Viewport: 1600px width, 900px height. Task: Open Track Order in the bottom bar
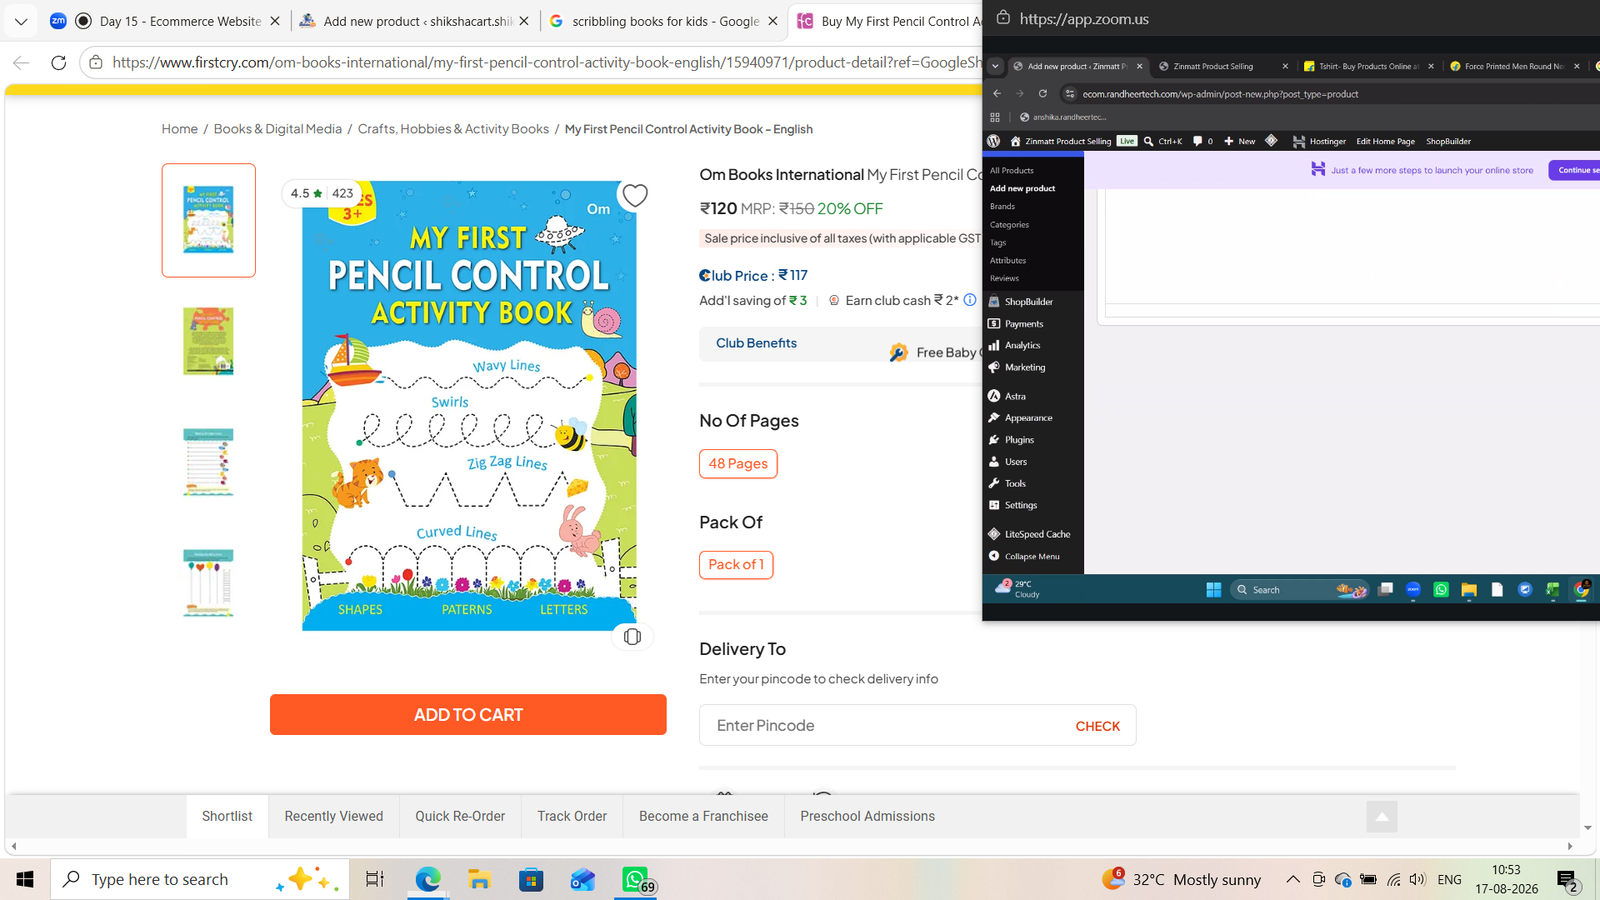pos(572,816)
